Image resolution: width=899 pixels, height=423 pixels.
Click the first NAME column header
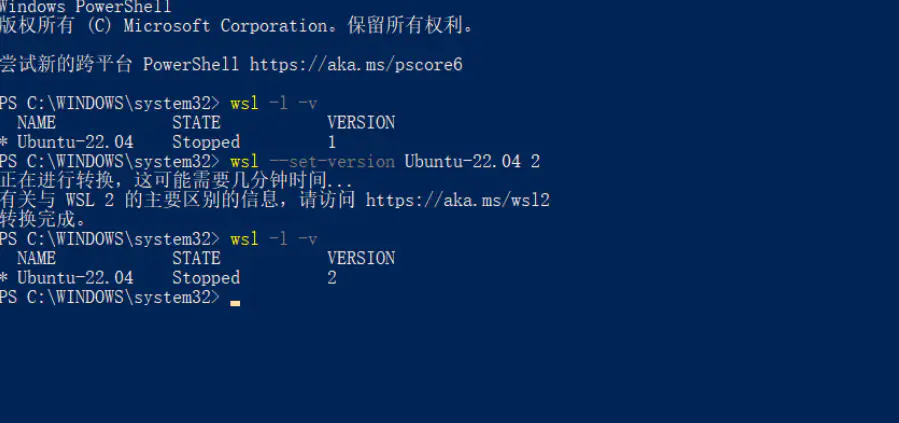click(37, 123)
